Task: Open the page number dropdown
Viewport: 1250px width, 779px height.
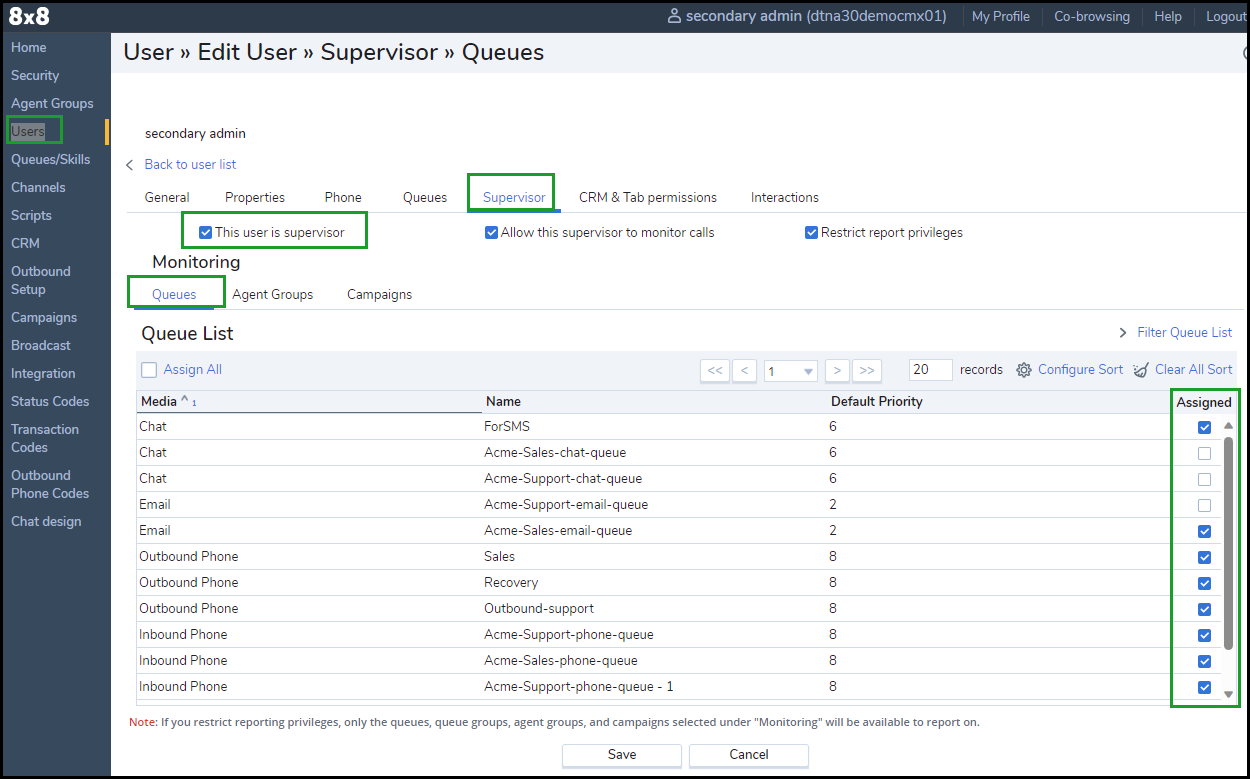Action: tap(790, 371)
